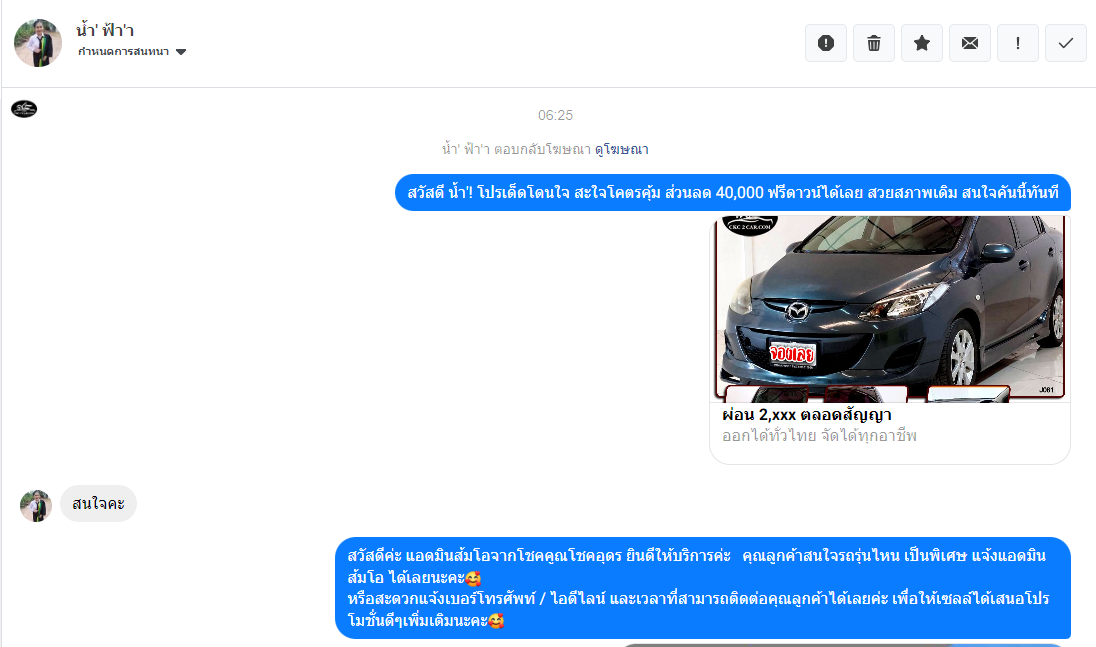Select the greeting message about 40,000 discount

tap(733, 192)
